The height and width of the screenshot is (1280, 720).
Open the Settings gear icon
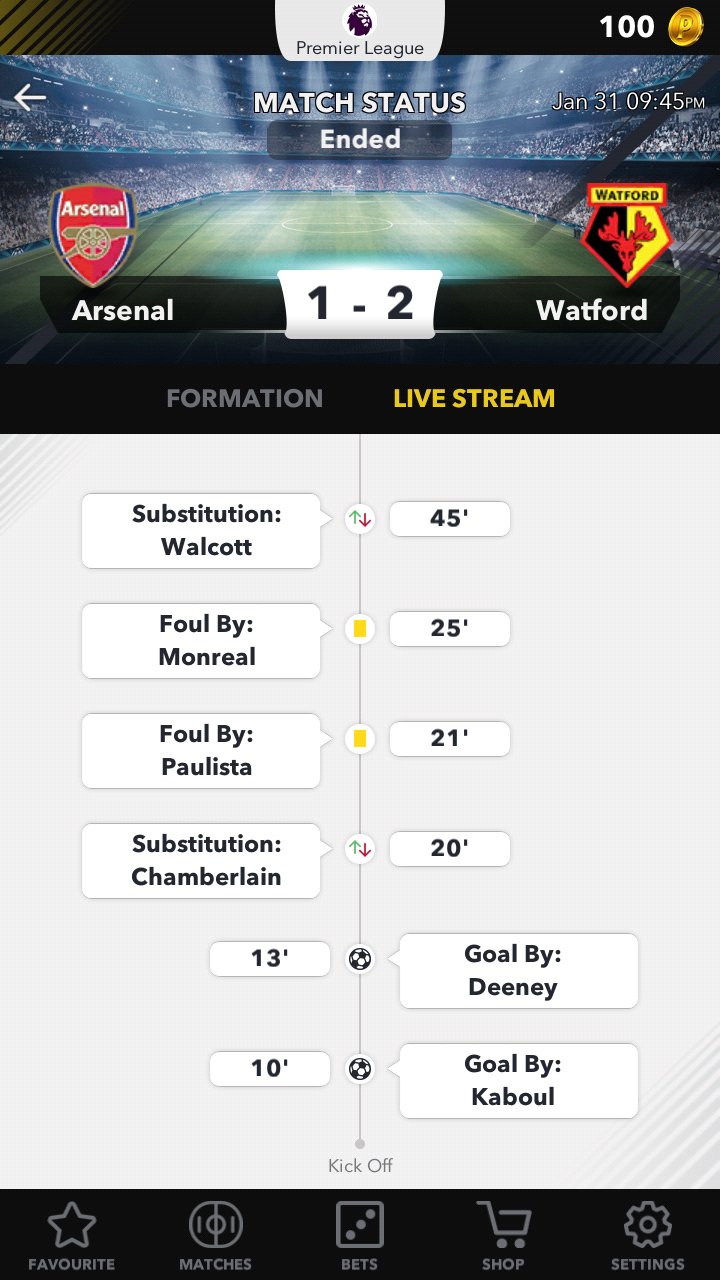647,1225
